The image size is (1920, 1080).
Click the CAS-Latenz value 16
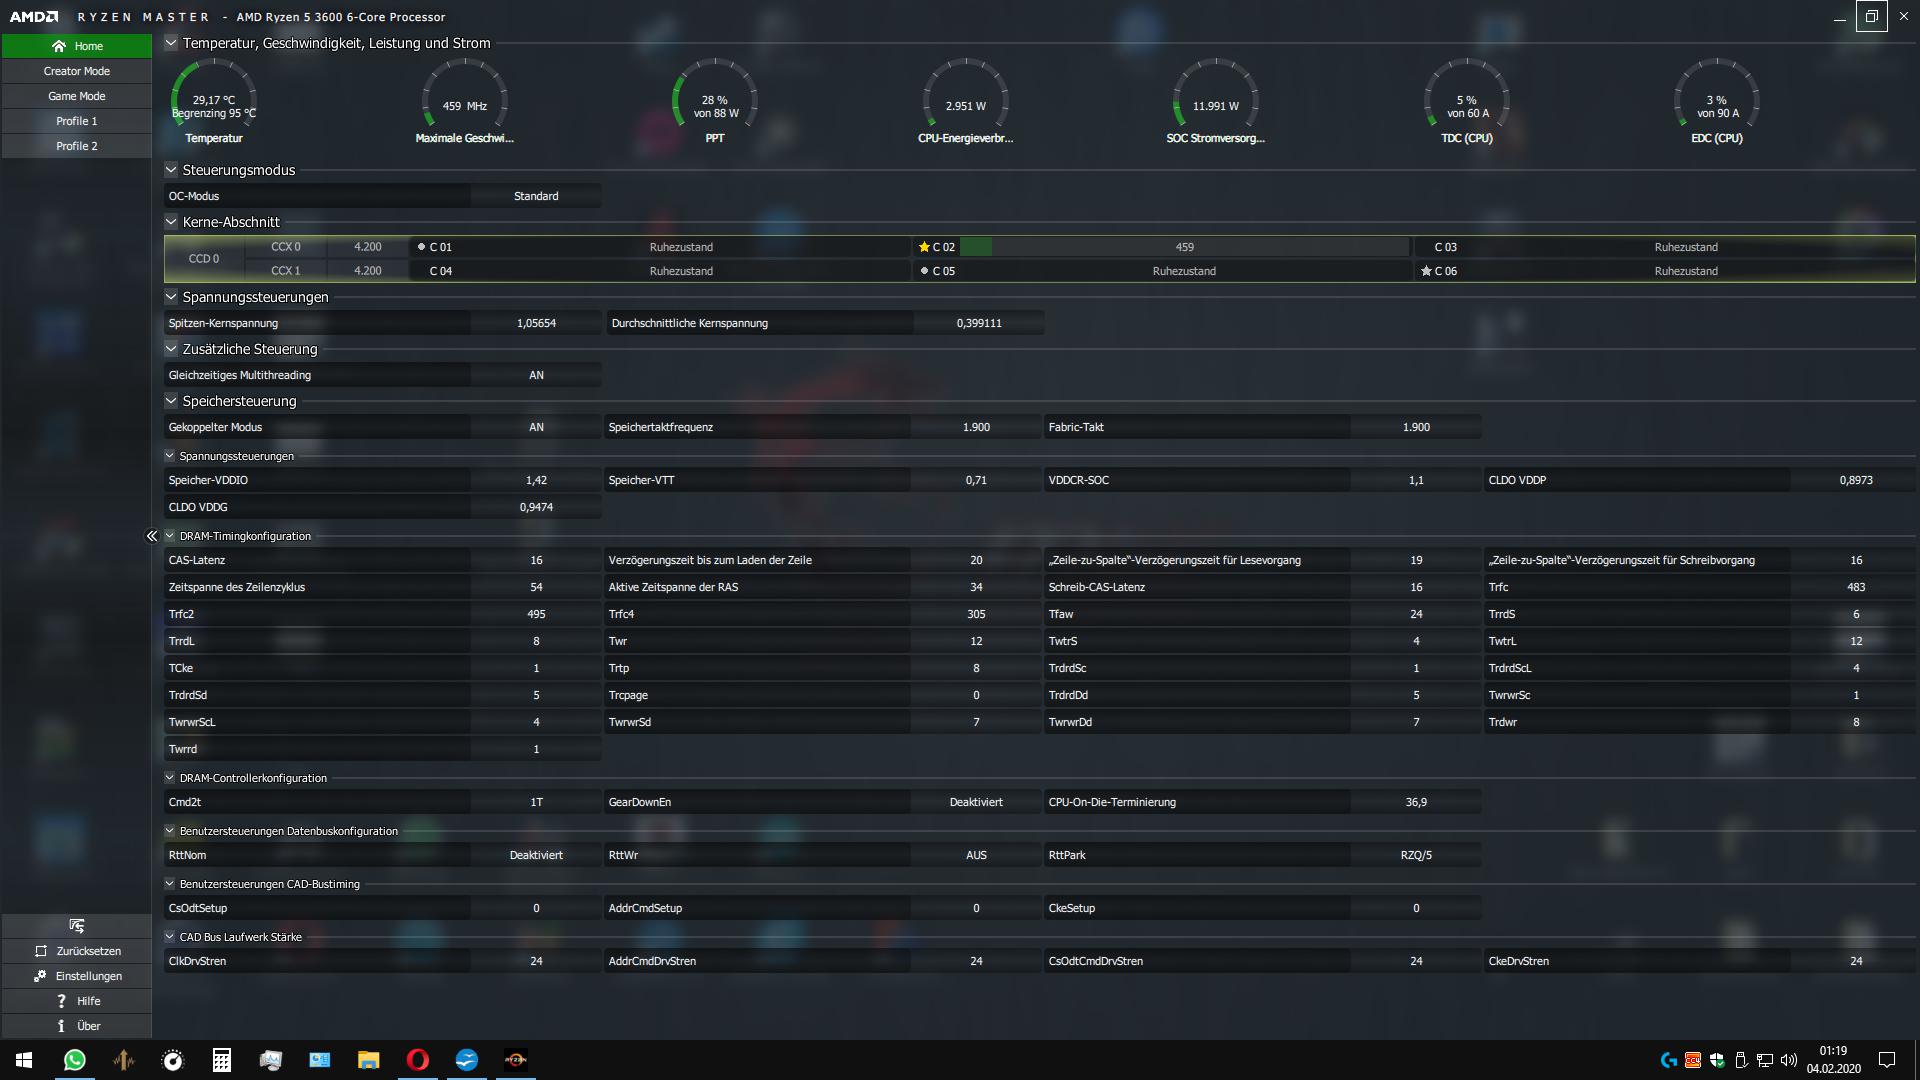(536, 560)
